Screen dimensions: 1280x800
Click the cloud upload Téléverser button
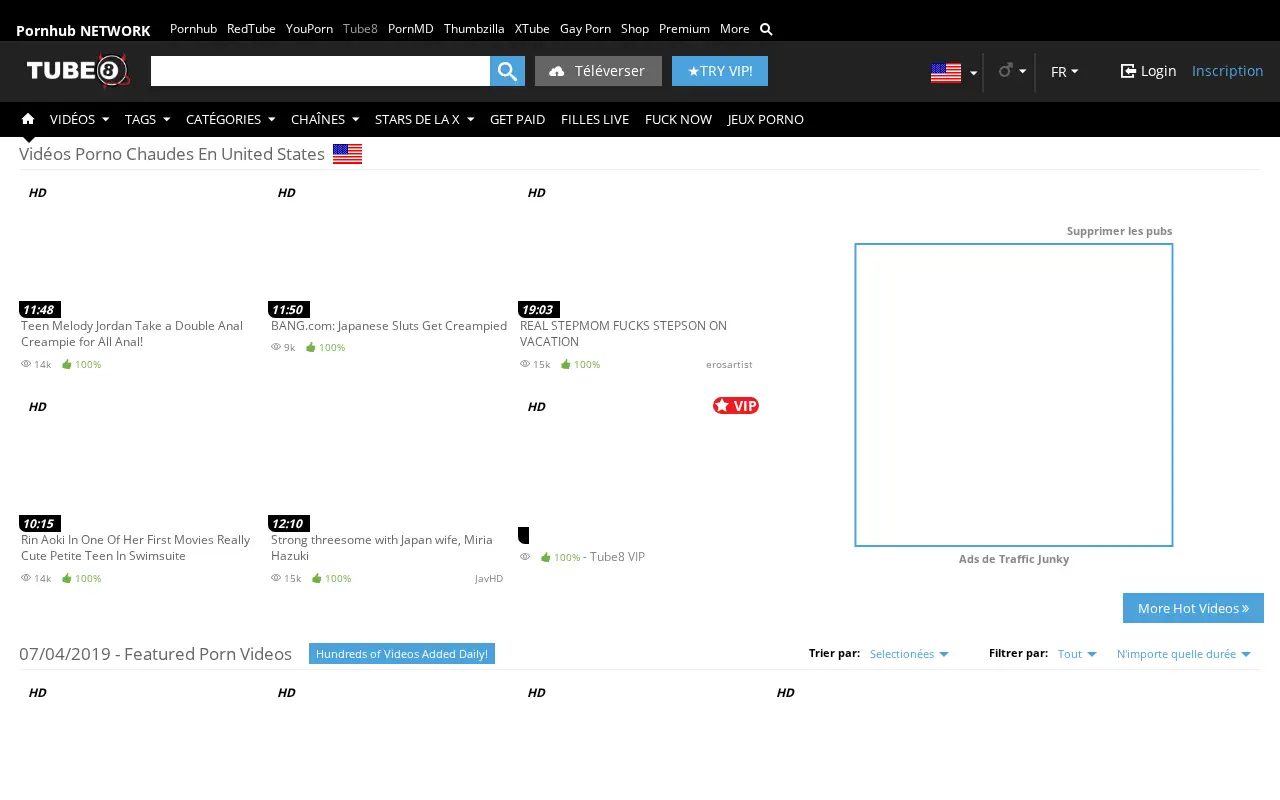click(x=598, y=71)
